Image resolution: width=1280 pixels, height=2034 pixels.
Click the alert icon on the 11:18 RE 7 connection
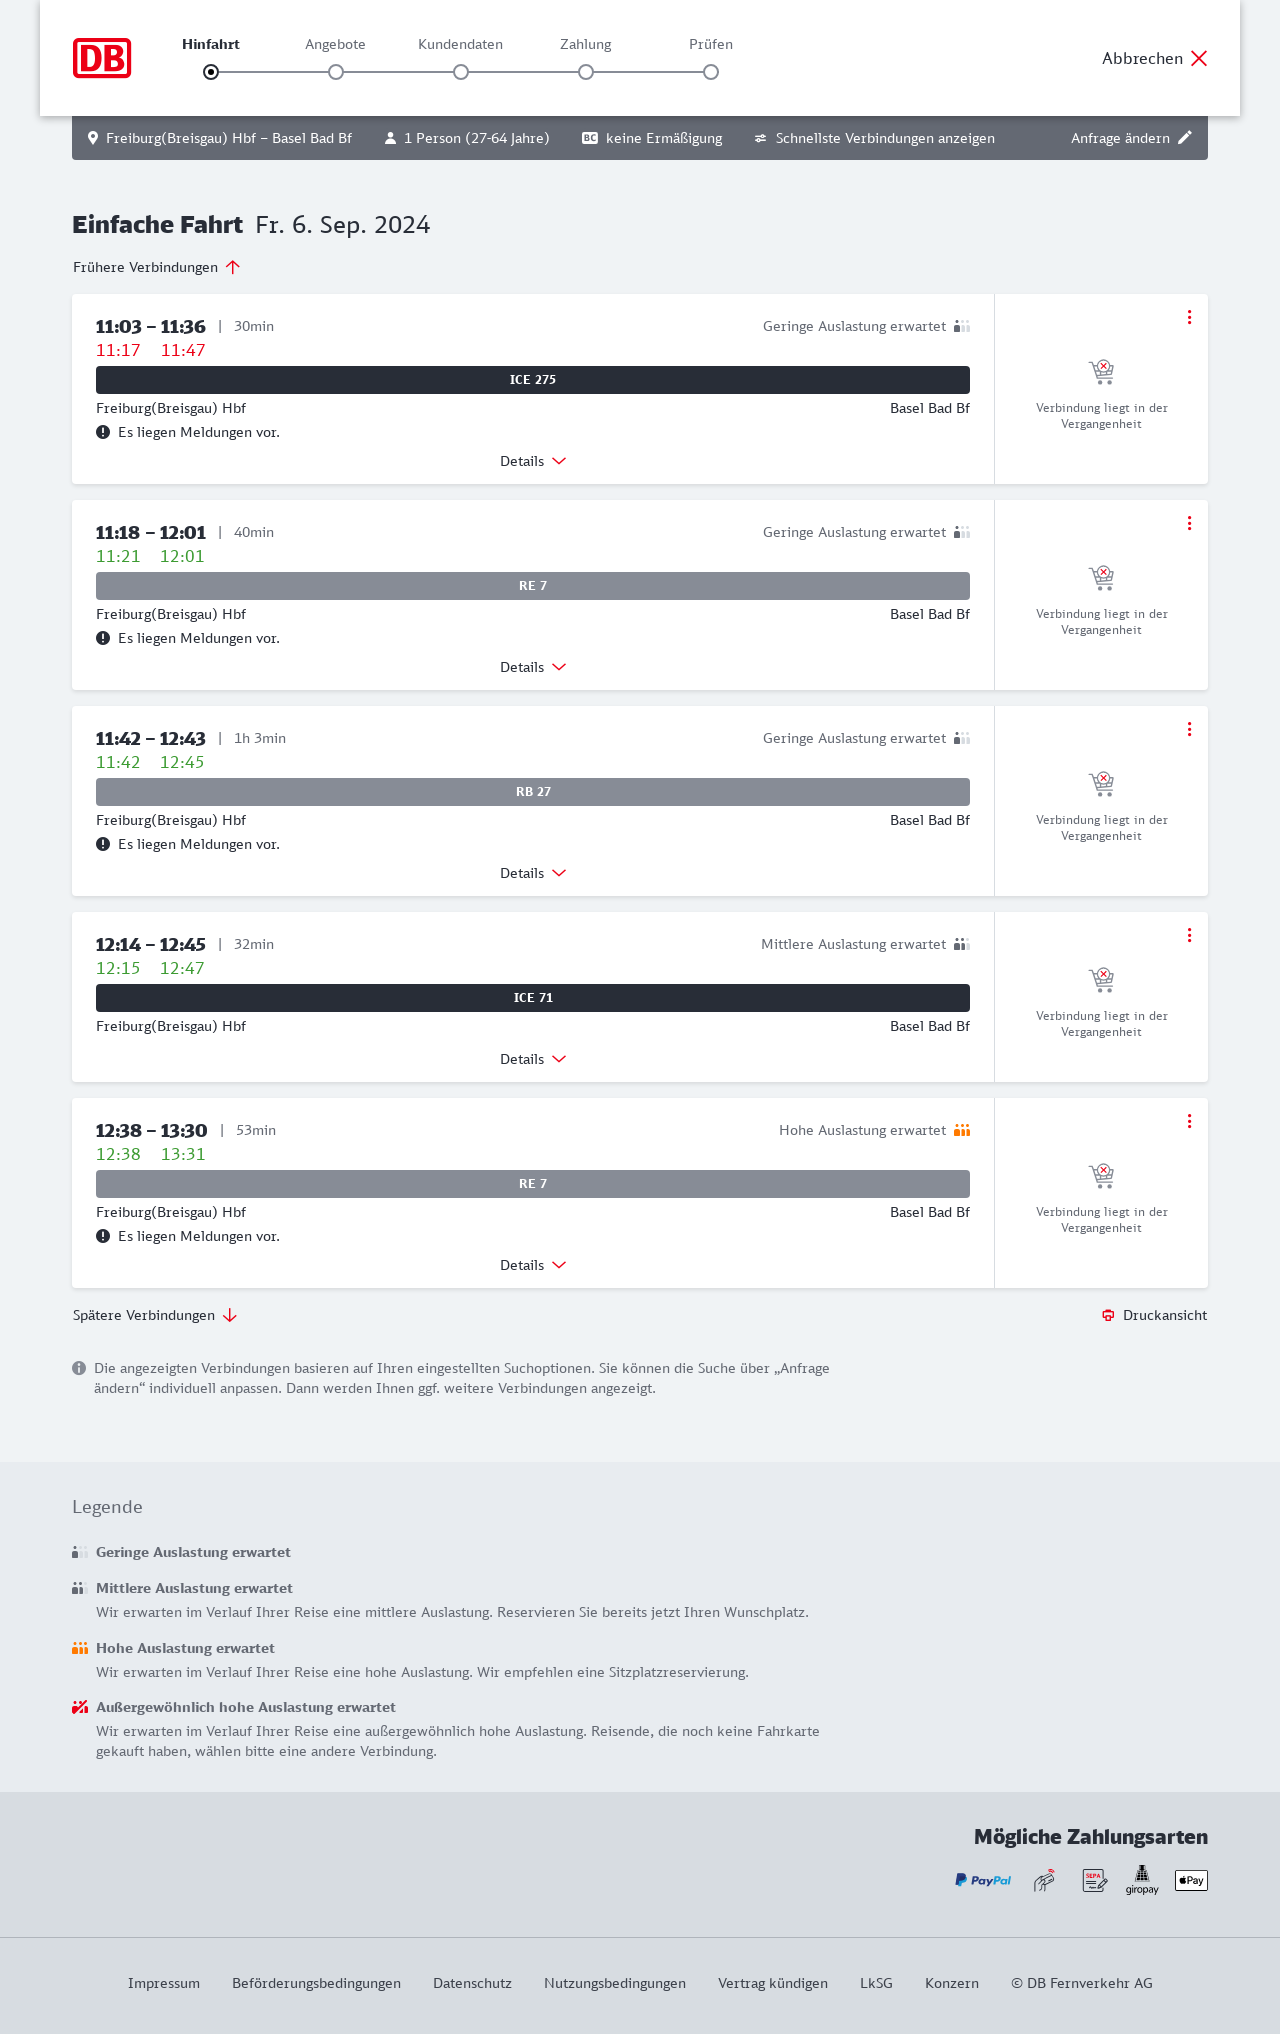tap(103, 638)
